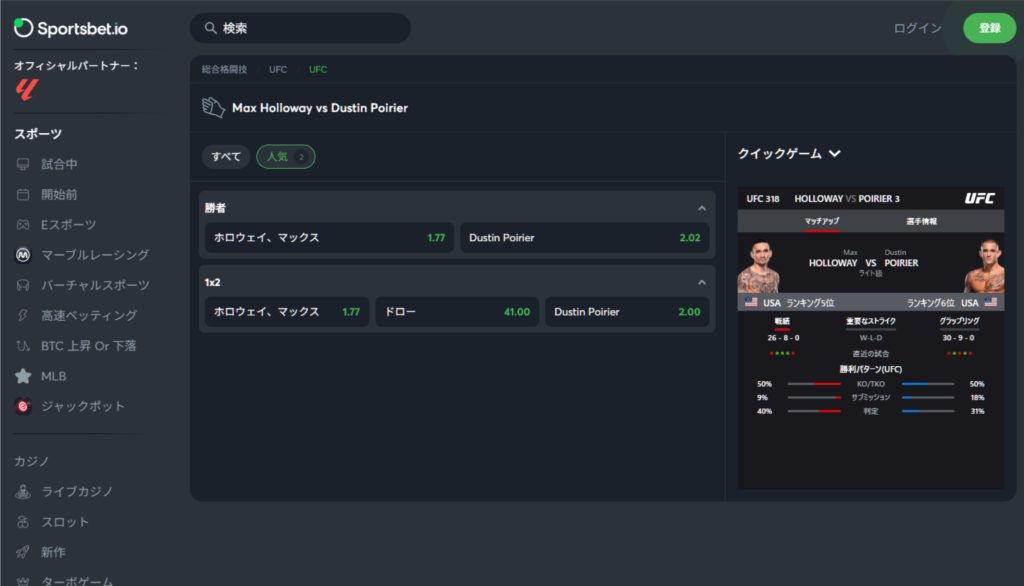Click Max Holloway's fighter photo

(759, 267)
